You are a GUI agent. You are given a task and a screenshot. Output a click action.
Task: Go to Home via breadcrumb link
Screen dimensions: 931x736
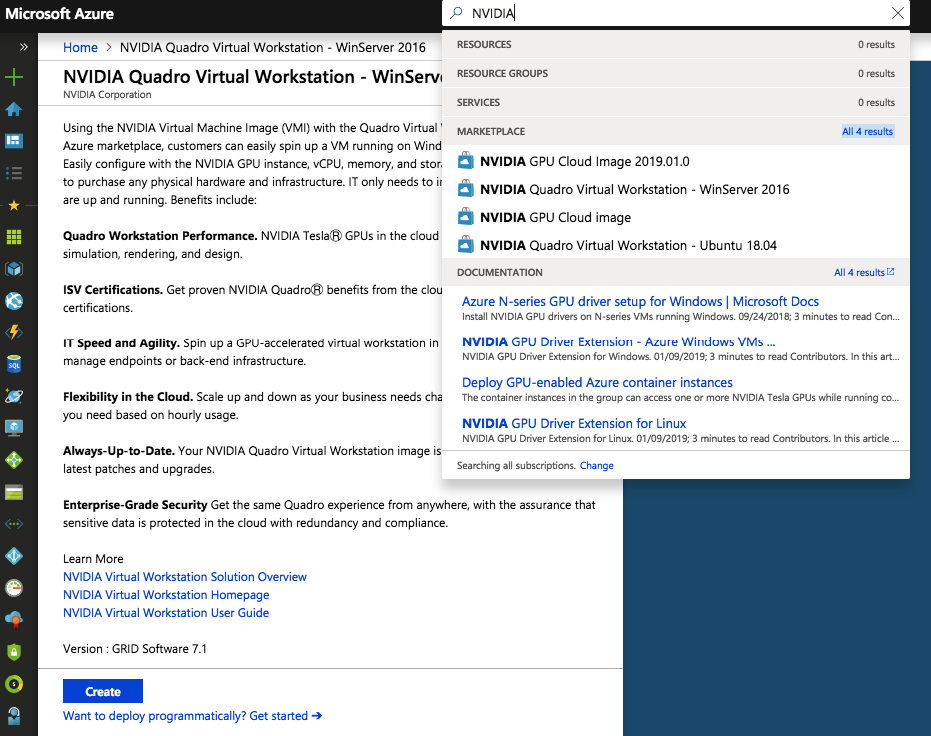[x=80, y=47]
